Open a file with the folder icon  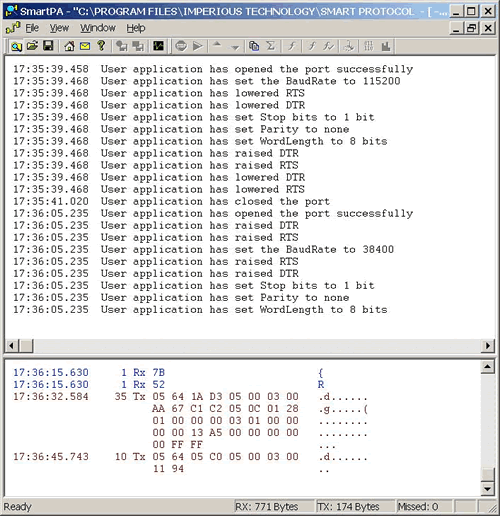point(32,46)
